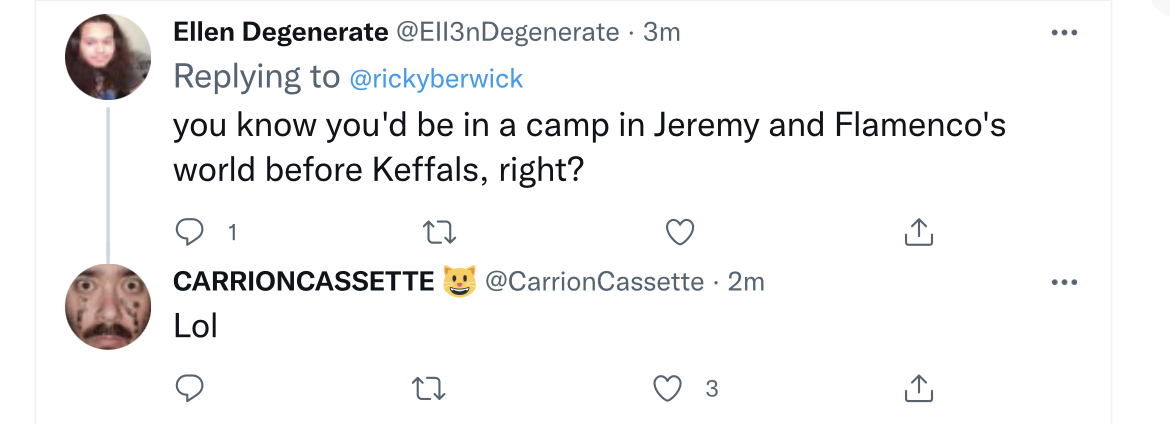
Task: Open the @rickyberwick profile link
Action: point(437,78)
